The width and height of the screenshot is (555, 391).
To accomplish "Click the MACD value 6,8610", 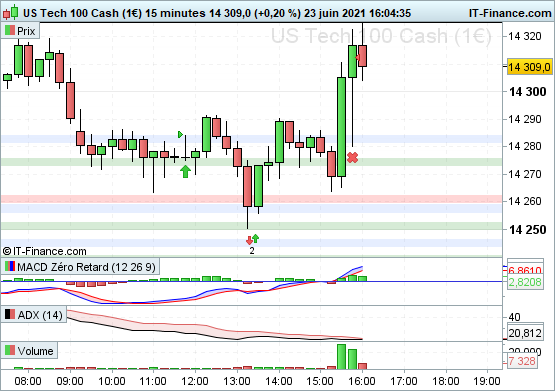I will [525, 271].
